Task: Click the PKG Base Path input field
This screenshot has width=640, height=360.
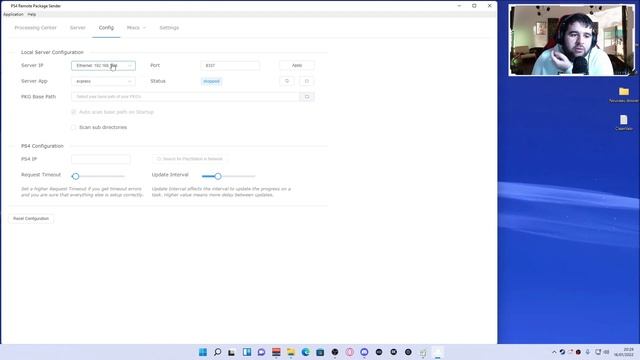Action: pyautogui.click(x=185, y=97)
